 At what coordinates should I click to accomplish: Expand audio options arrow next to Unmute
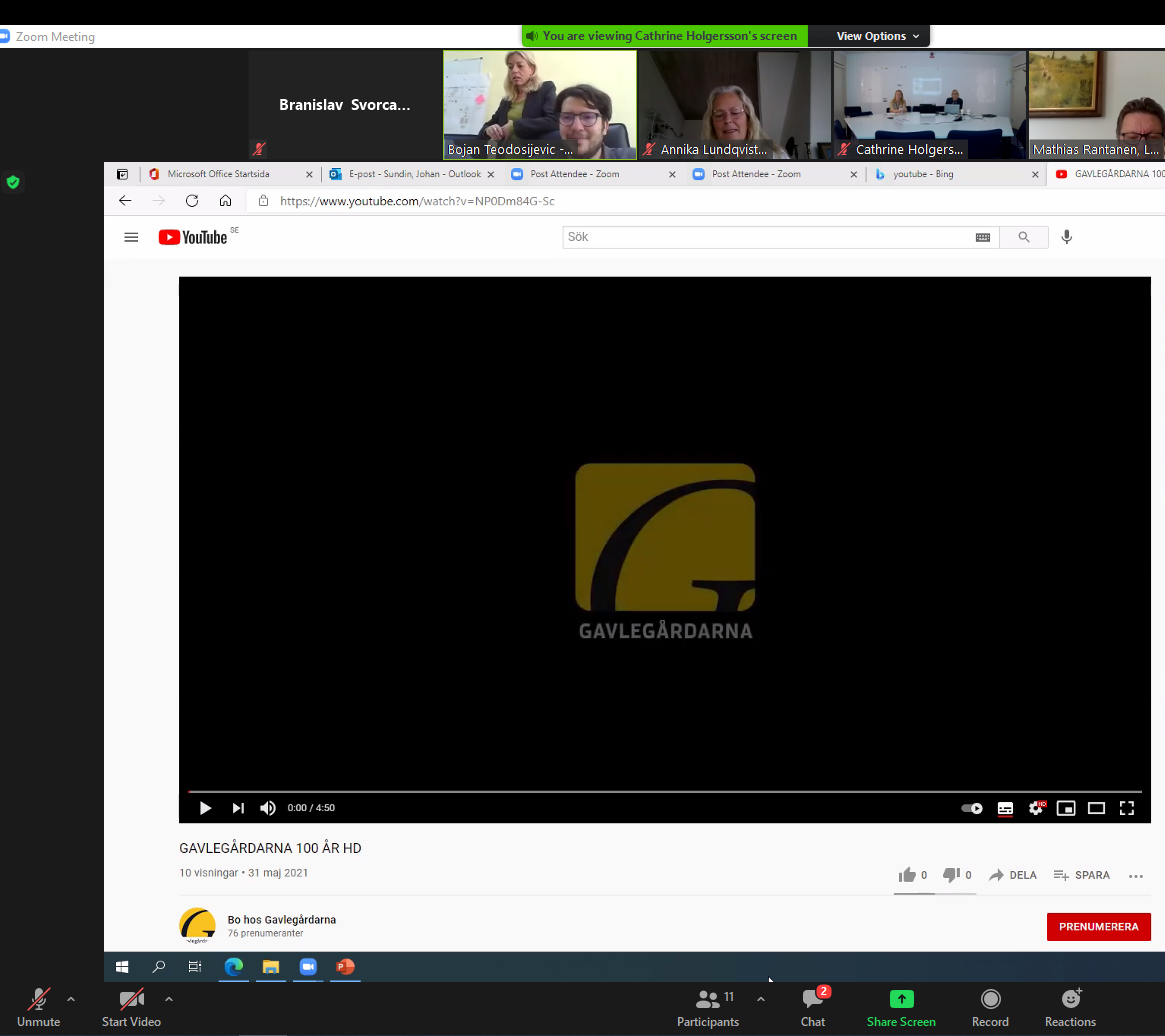coord(71,1000)
